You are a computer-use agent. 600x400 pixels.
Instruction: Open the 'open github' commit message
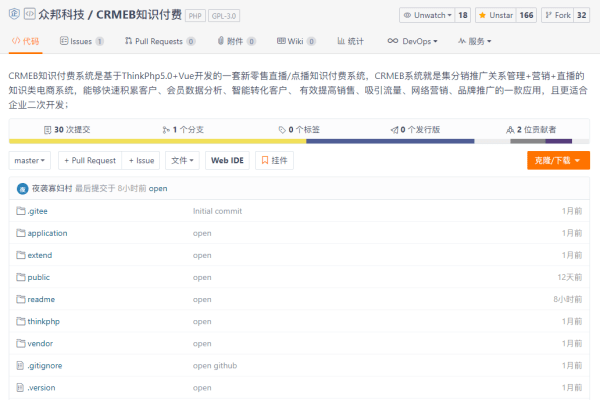tap(215, 366)
